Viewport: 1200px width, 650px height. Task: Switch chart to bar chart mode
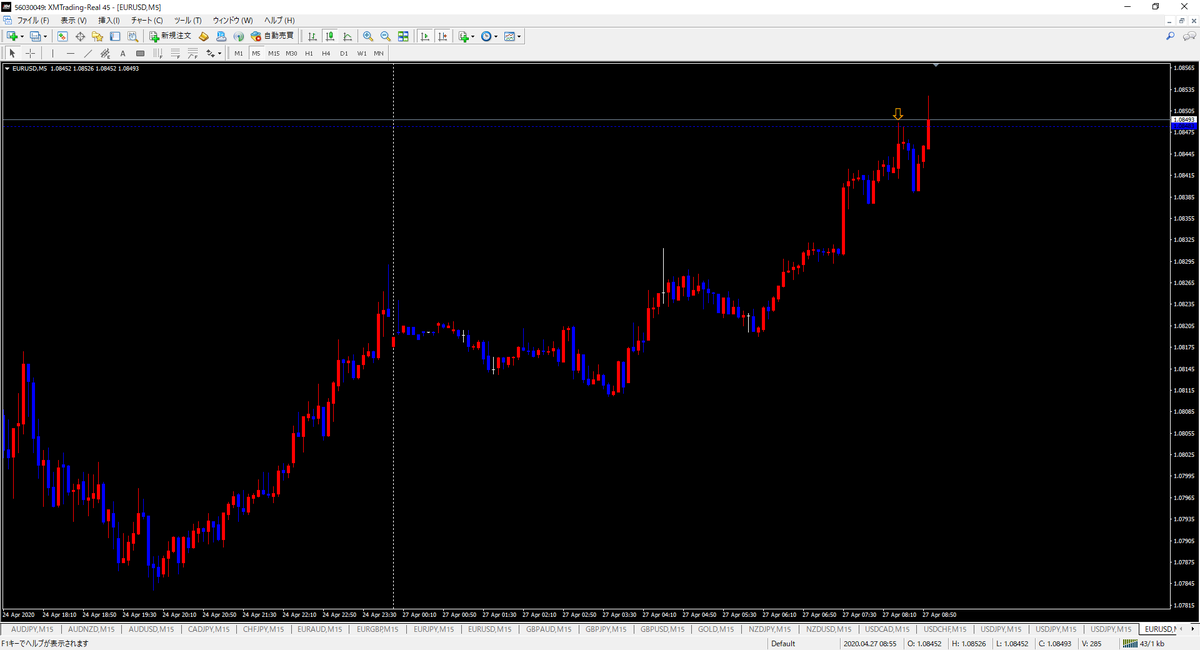312,36
